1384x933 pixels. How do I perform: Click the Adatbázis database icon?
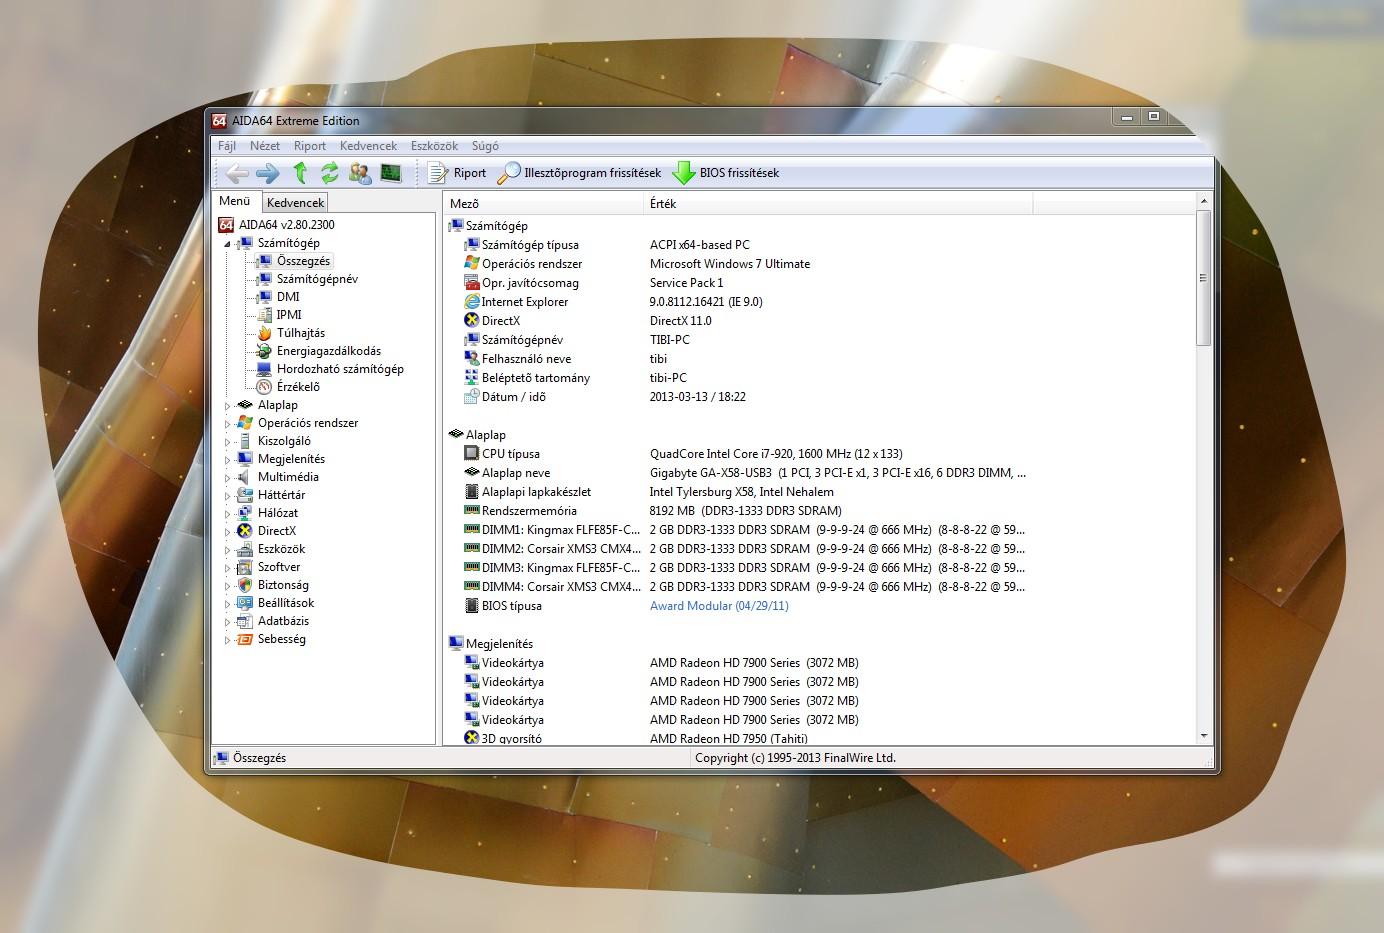245,621
